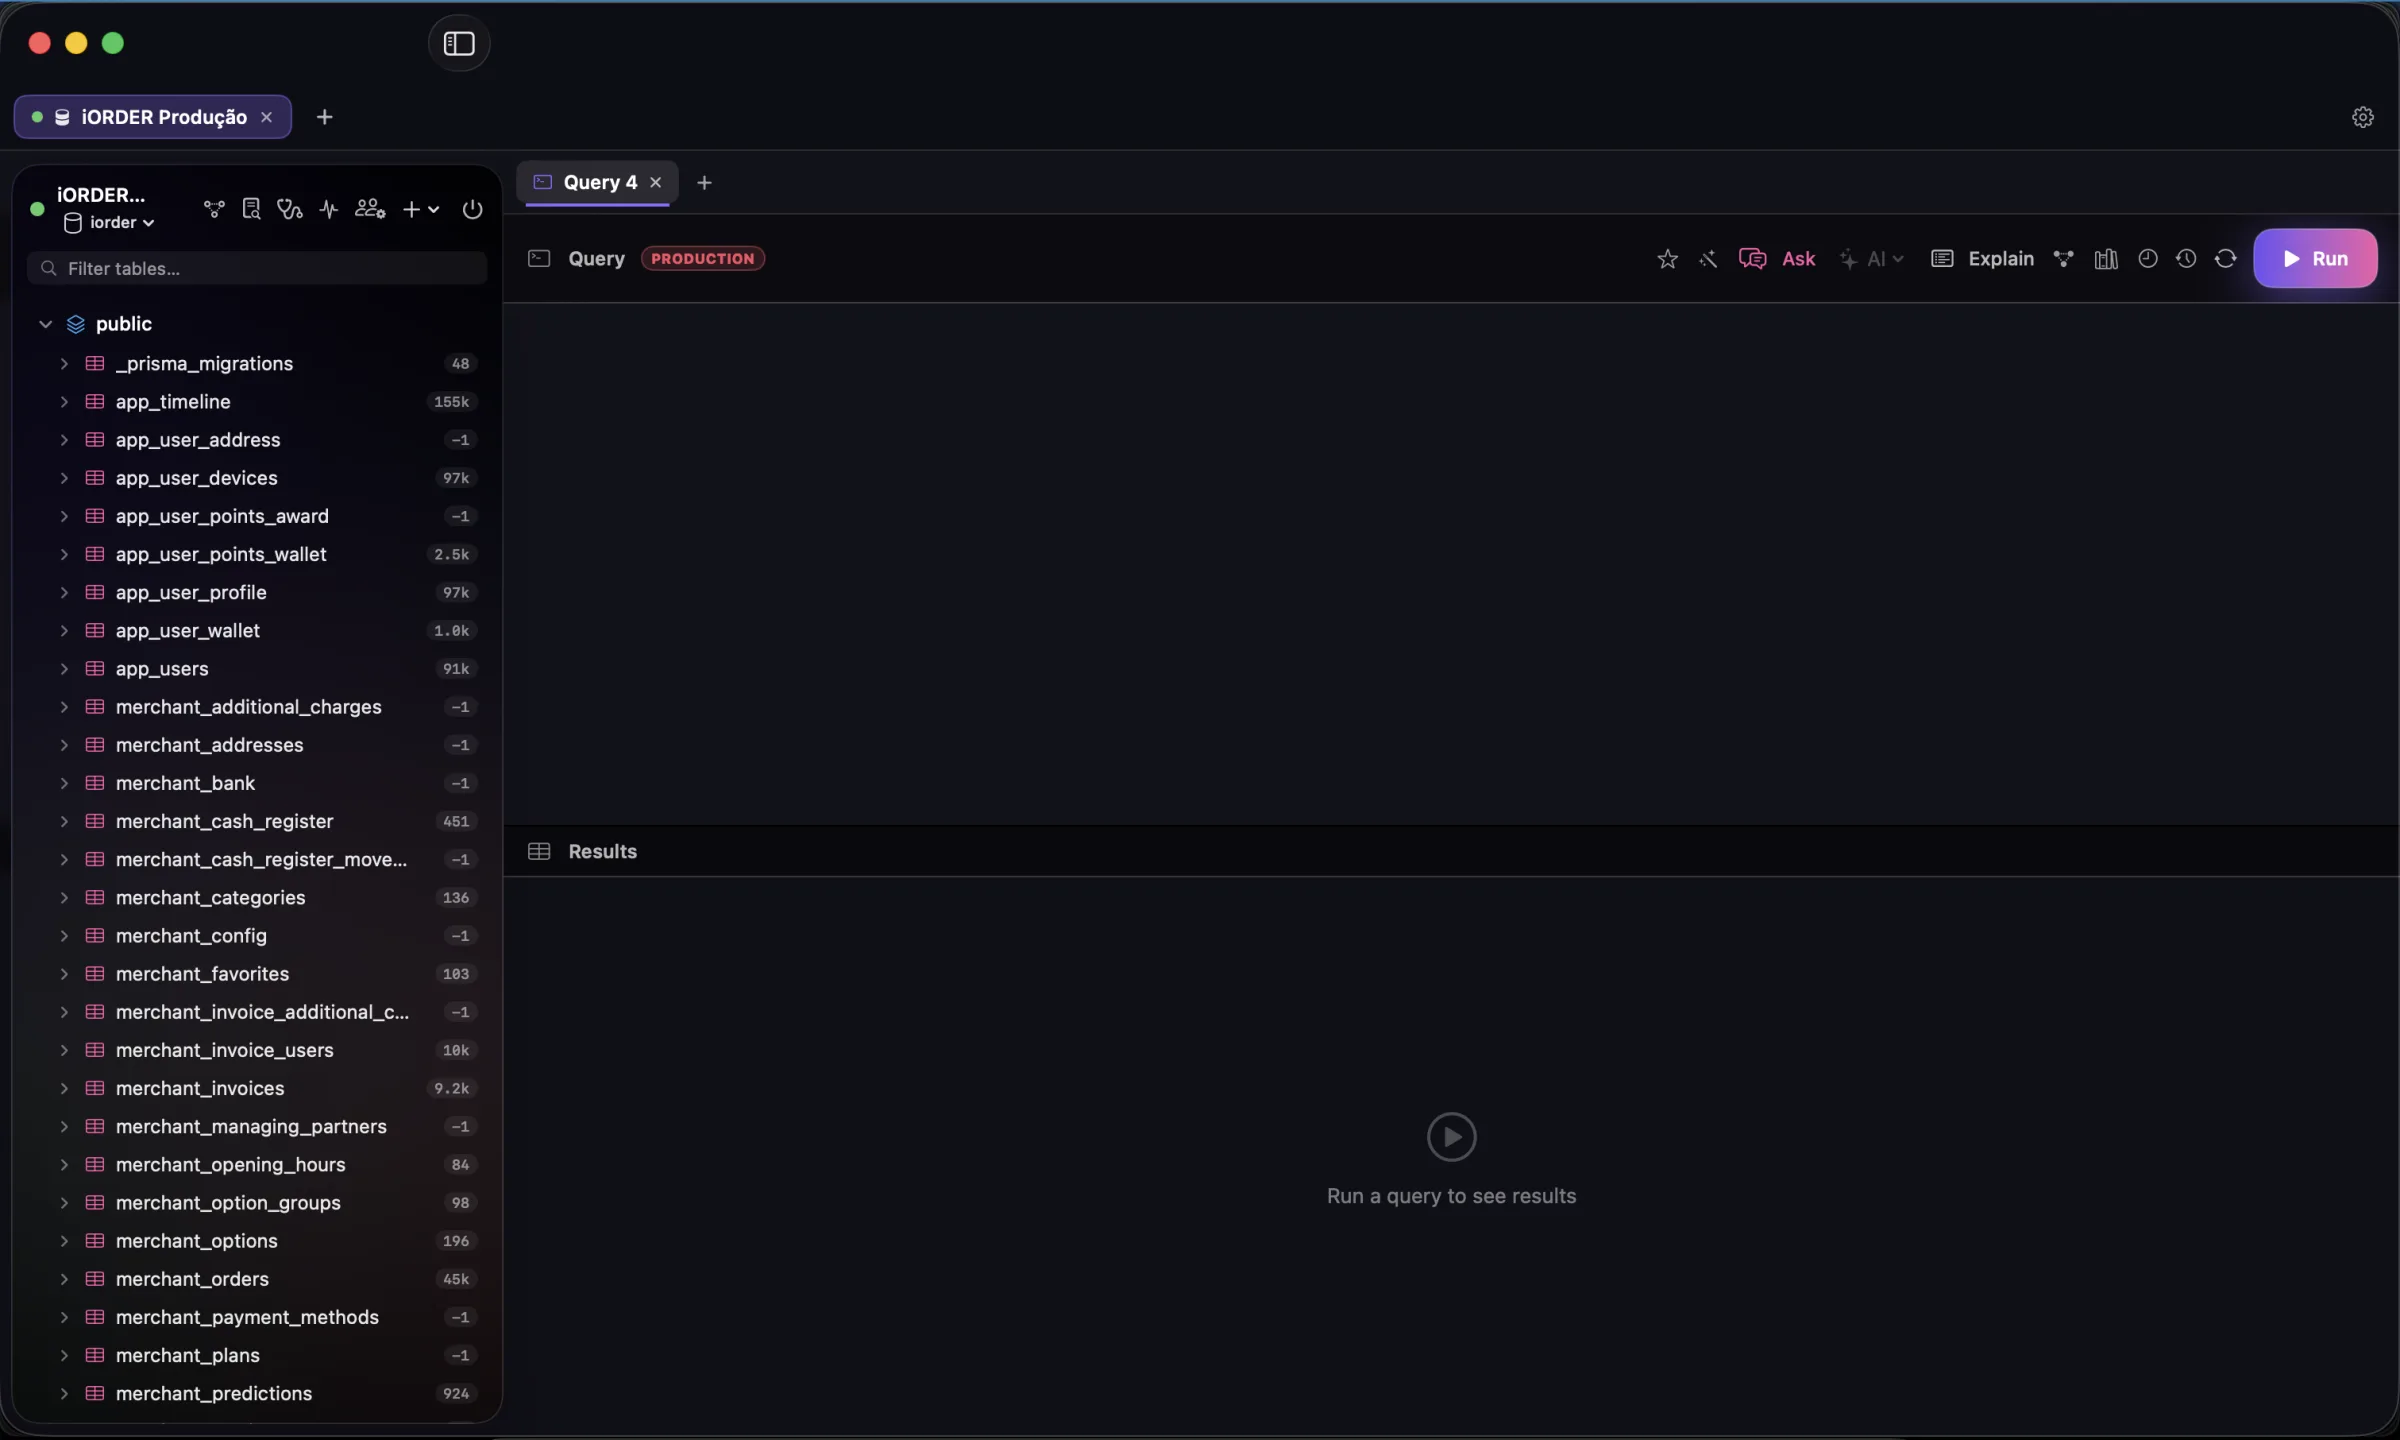Open the query history icon
The height and width of the screenshot is (1440, 2400).
point(2186,259)
